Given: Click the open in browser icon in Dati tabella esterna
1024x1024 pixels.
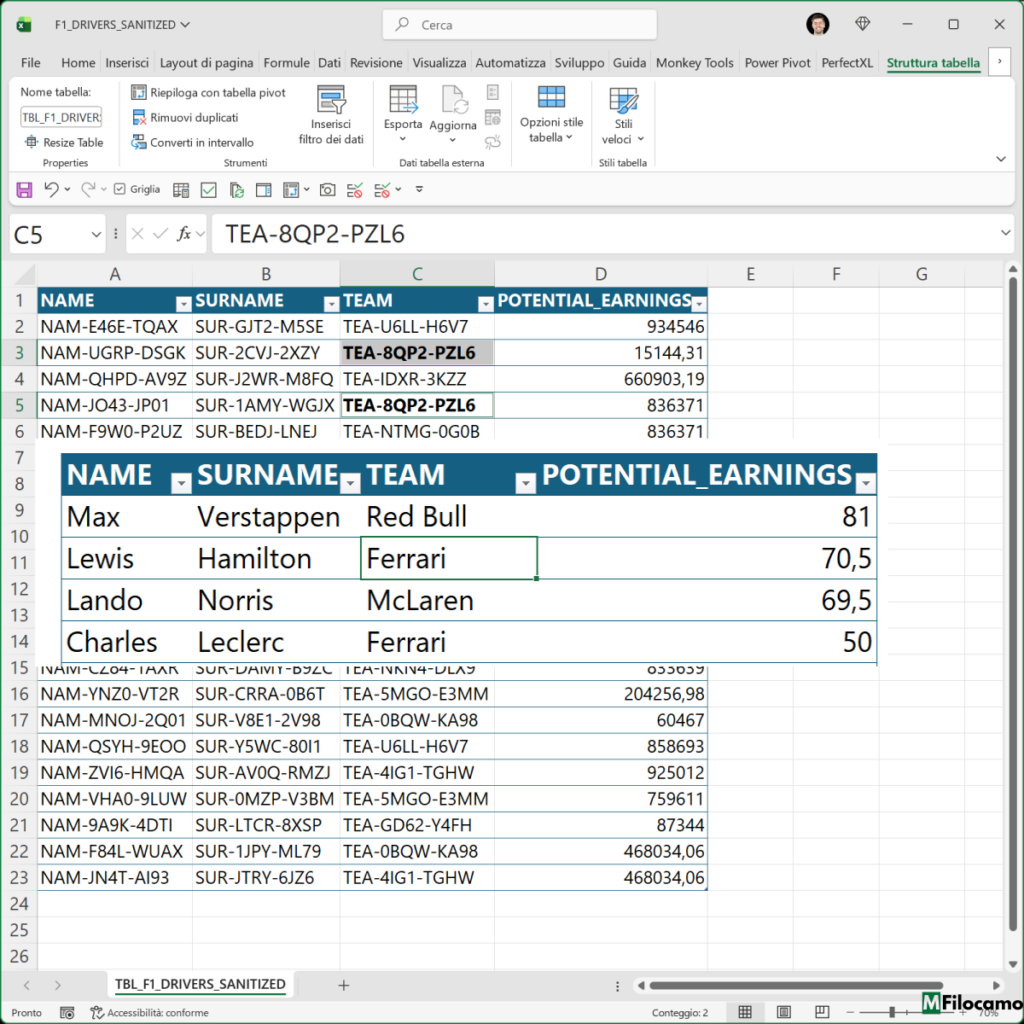Looking at the screenshot, I should [493, 118].
